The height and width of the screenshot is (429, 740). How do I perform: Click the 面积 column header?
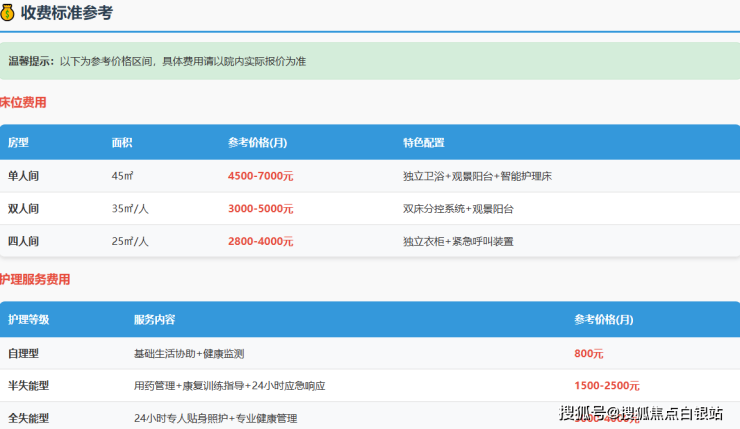(122, 142)
